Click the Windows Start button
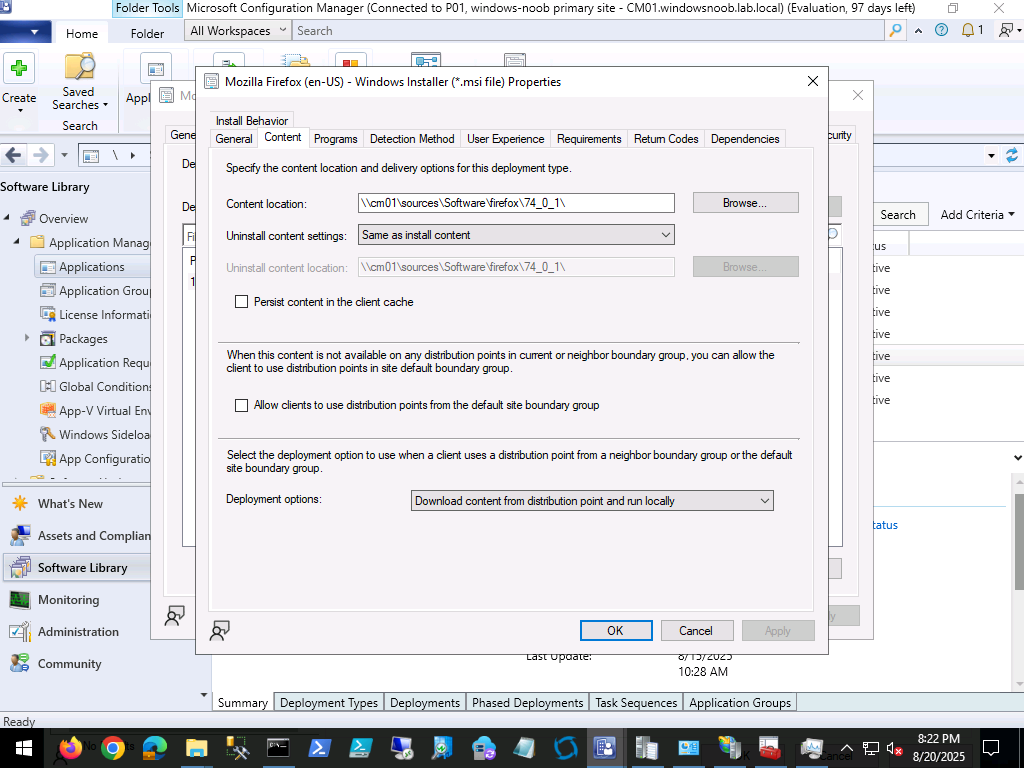Viewport: 1024px width, 768px height. [x=24, y=748]
